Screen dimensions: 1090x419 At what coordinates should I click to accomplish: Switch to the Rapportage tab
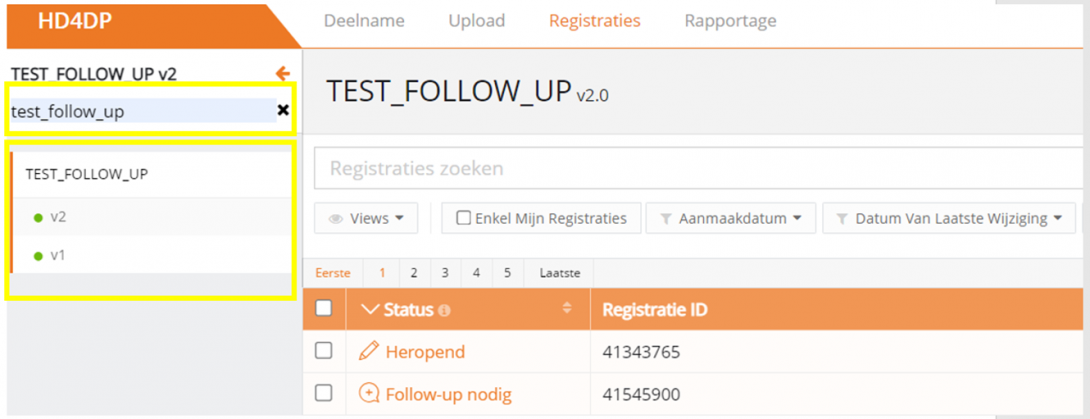730,21
